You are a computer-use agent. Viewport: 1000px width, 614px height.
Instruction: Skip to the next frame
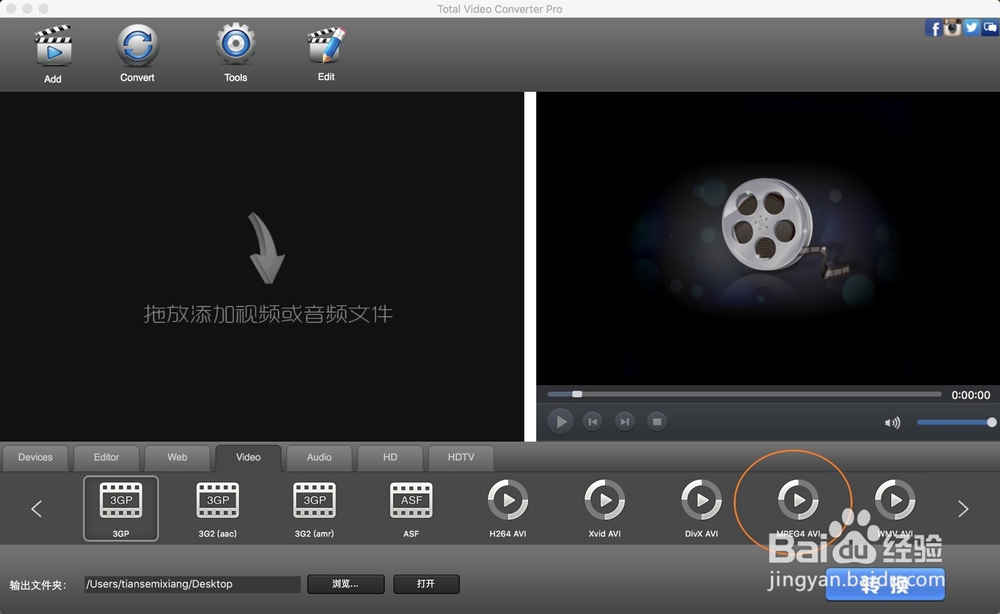click(x=624, y=421)
